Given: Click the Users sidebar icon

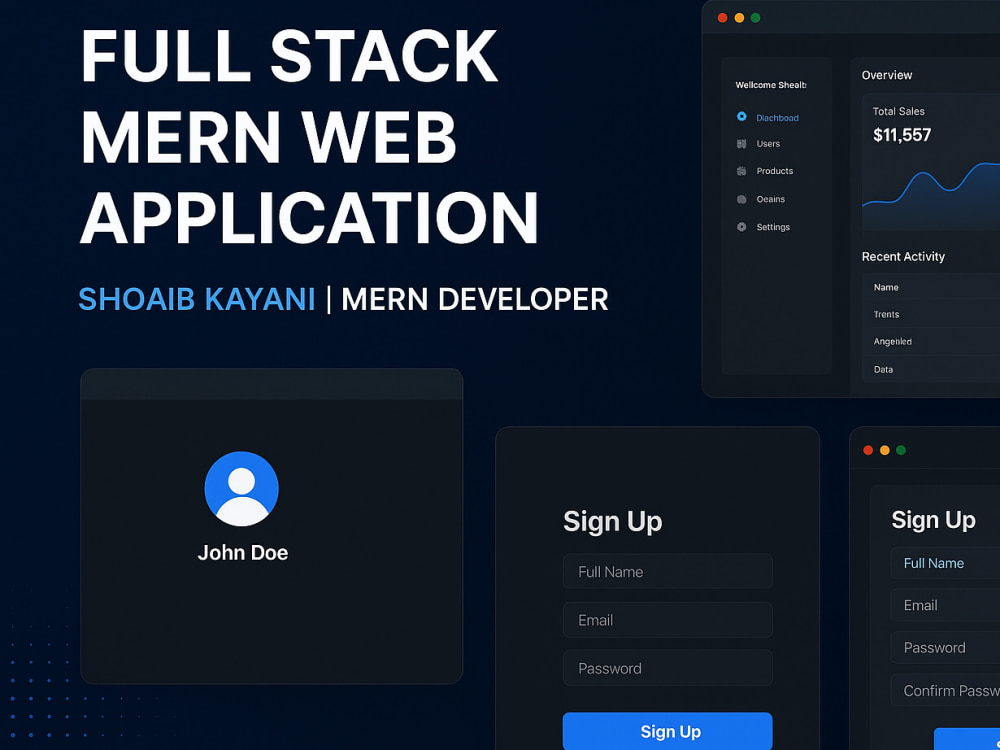Looking at the screenshot, I should [x=741, y=144].
